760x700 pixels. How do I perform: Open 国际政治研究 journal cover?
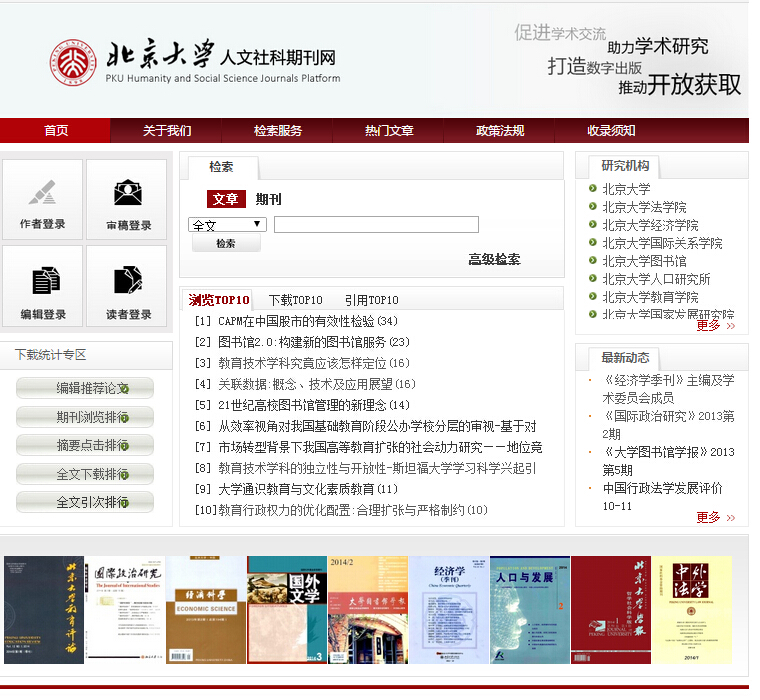125,610
